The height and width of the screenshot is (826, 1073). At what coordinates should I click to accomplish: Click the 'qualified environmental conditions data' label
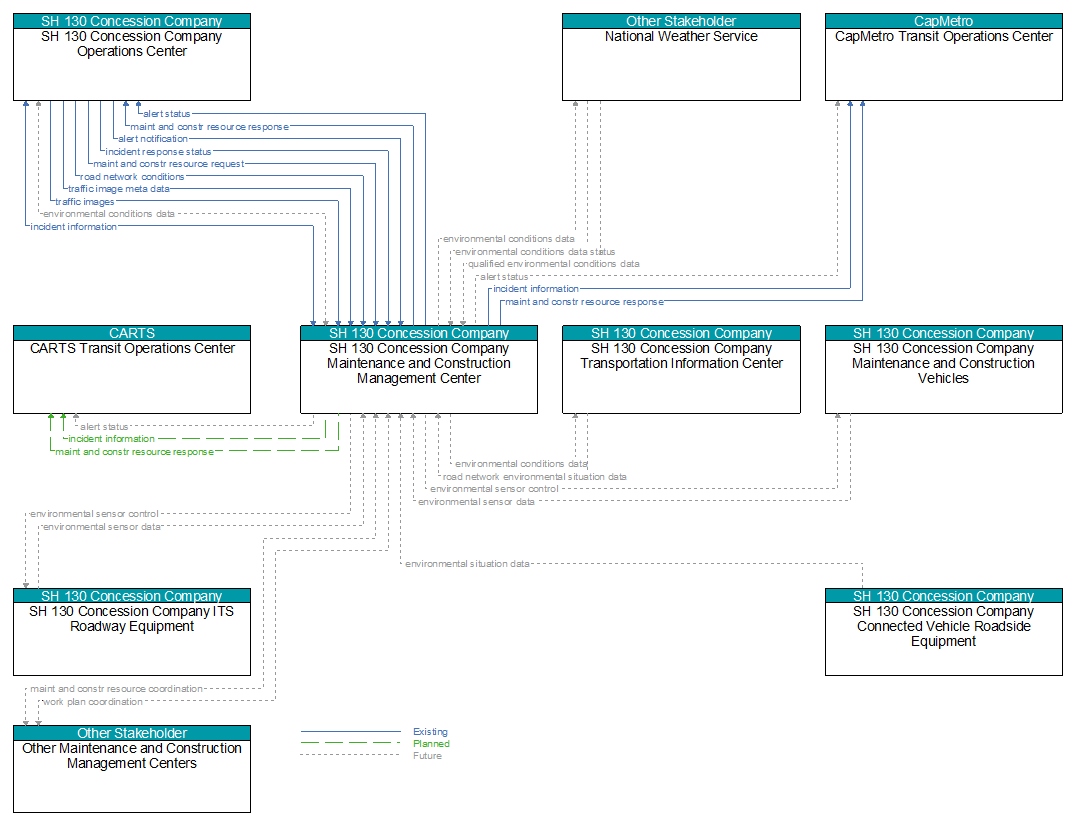point(554,264)
